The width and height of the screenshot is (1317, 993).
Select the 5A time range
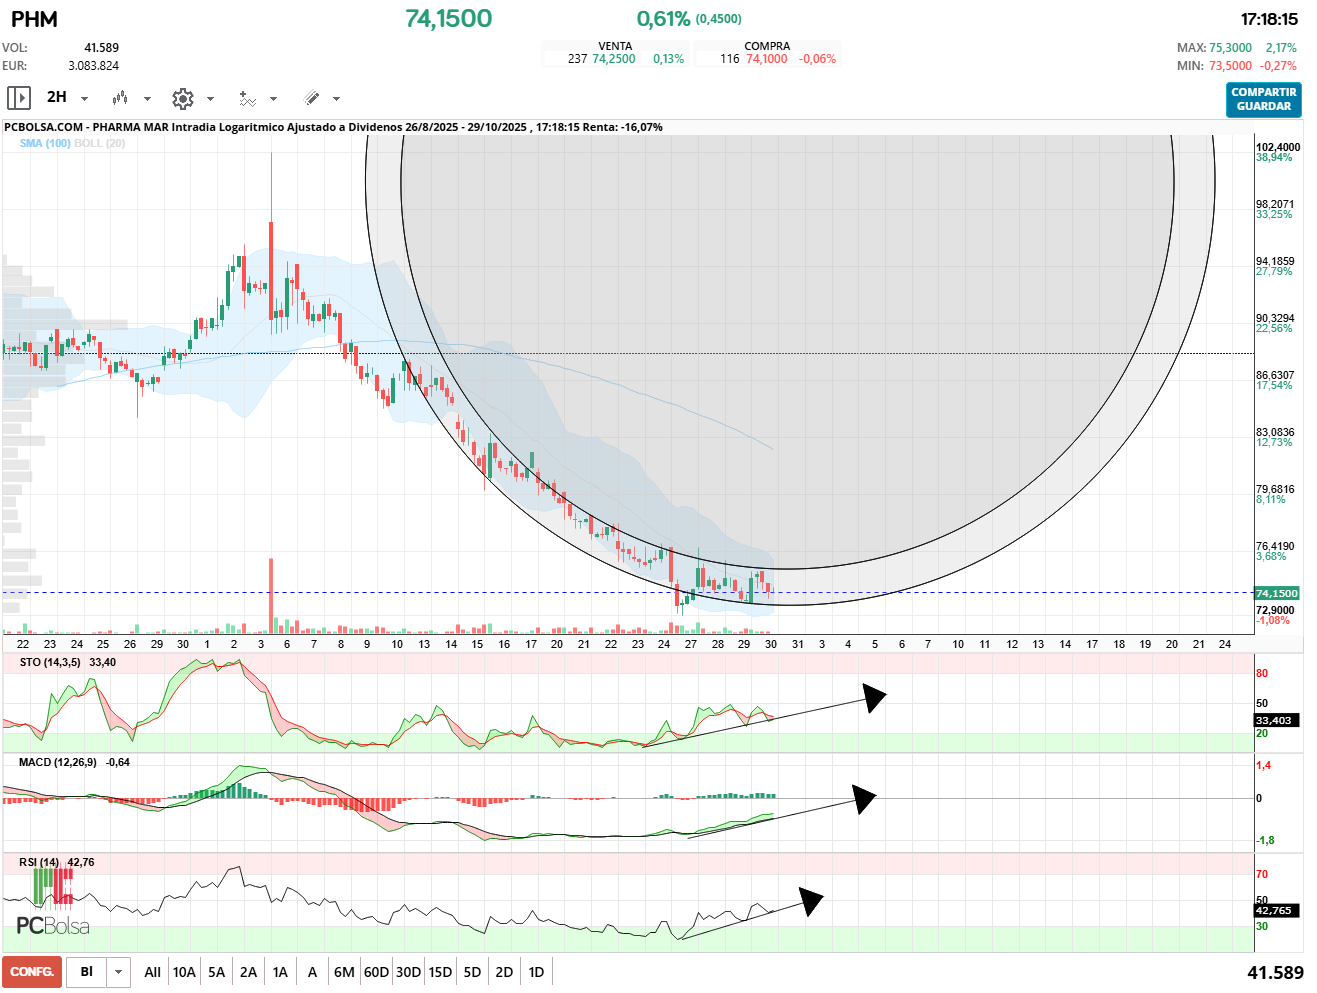(x=216, y=972)
